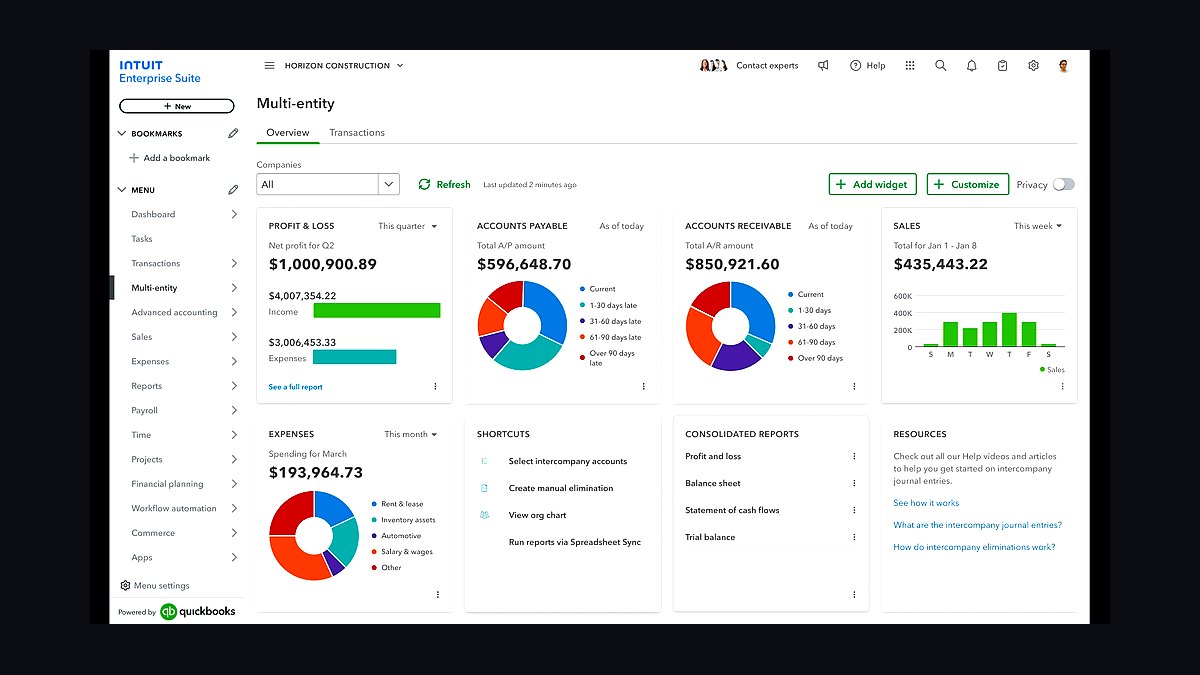Open the hamburger menu next to Horizon Construction
Image resolution: width=1200 pixels, height=675 pixels.
tap(269, 66)
